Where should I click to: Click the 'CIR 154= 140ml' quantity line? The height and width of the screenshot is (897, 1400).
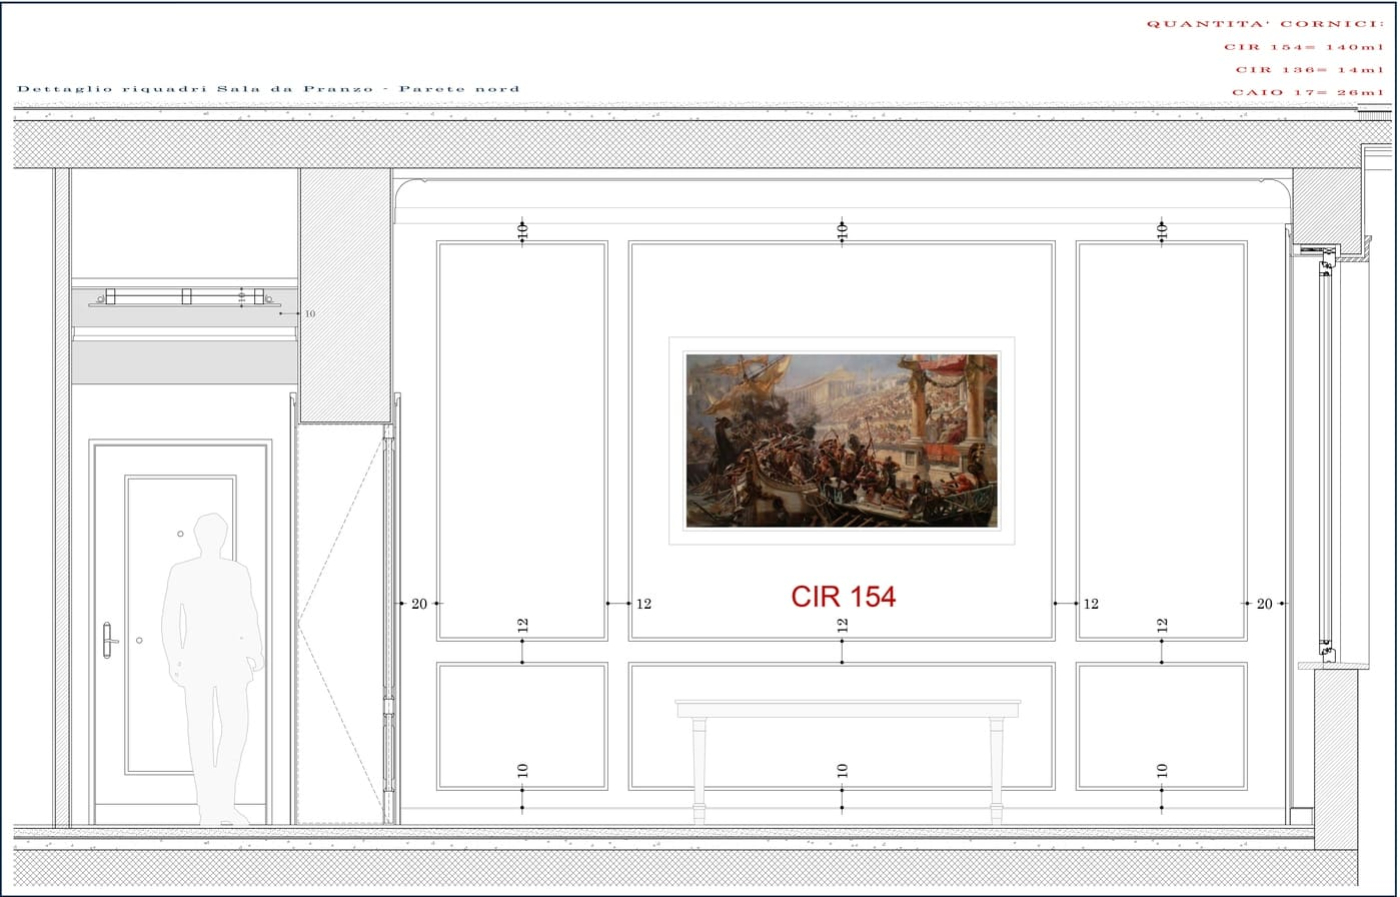tap(1304, 47)
